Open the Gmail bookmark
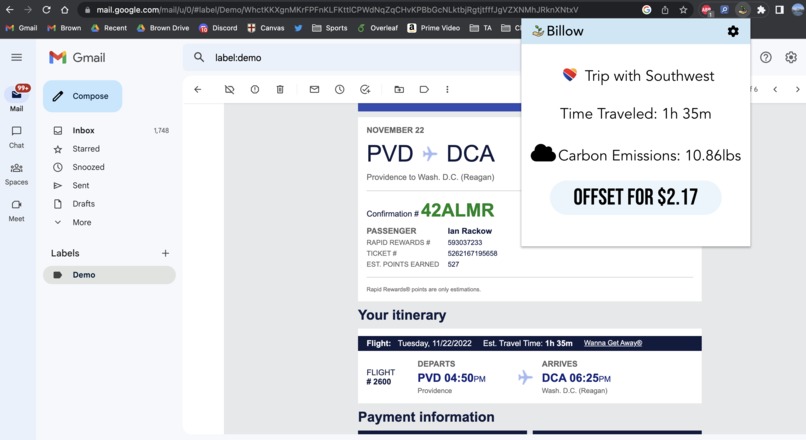Image resolution: width=806 pixels, height=440 pixels. [x=21, y=28]
